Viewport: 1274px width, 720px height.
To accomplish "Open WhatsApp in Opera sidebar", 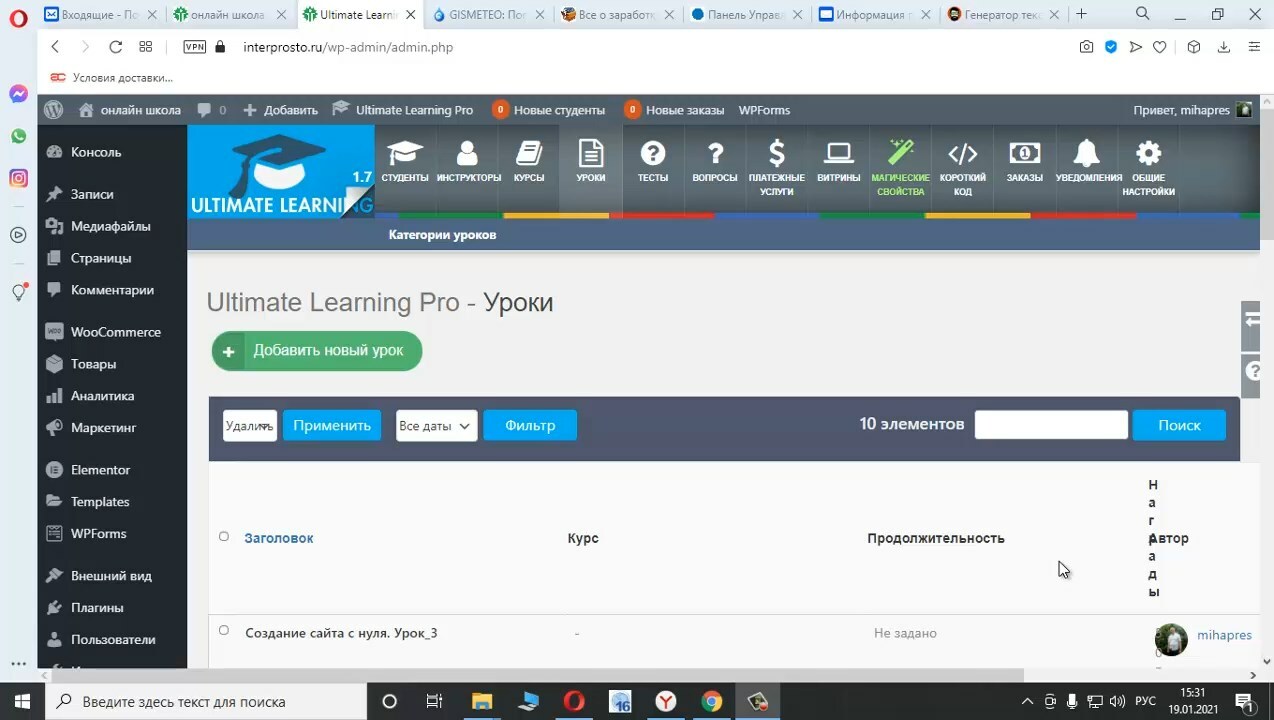I will pos(18,136).
